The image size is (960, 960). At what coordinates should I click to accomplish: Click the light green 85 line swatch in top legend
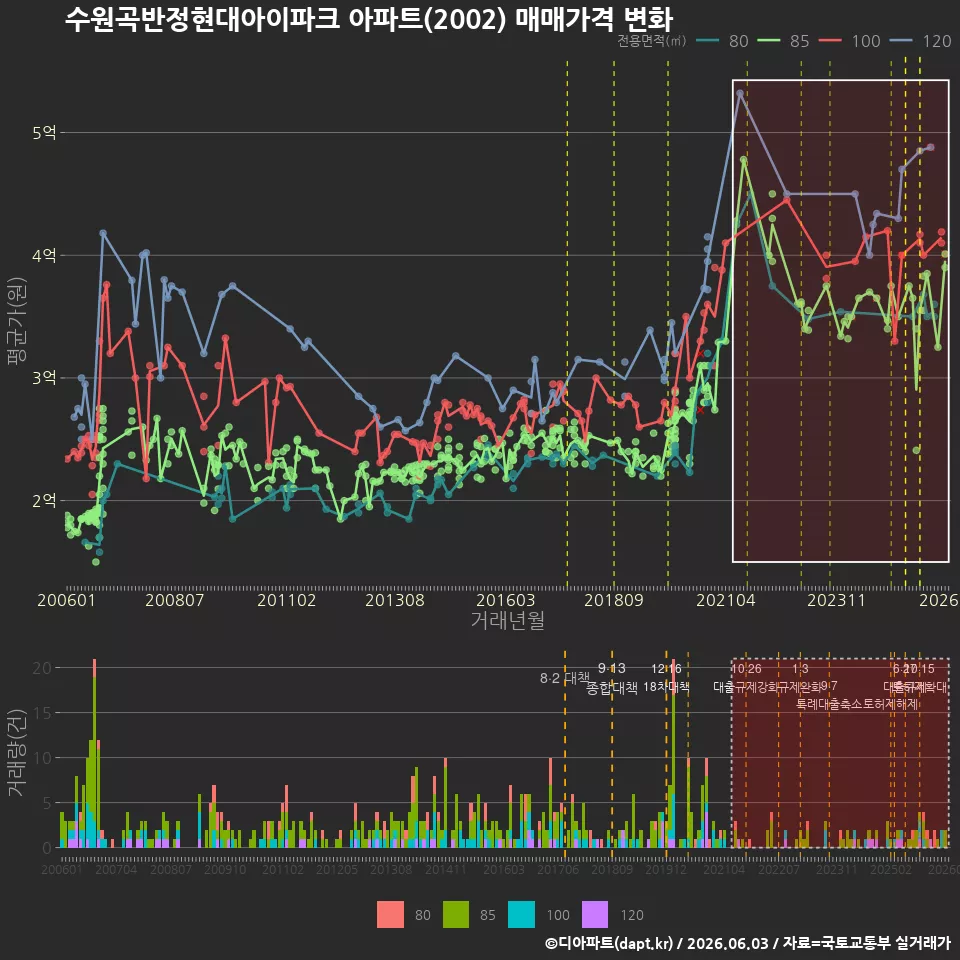tap(769, 40)
